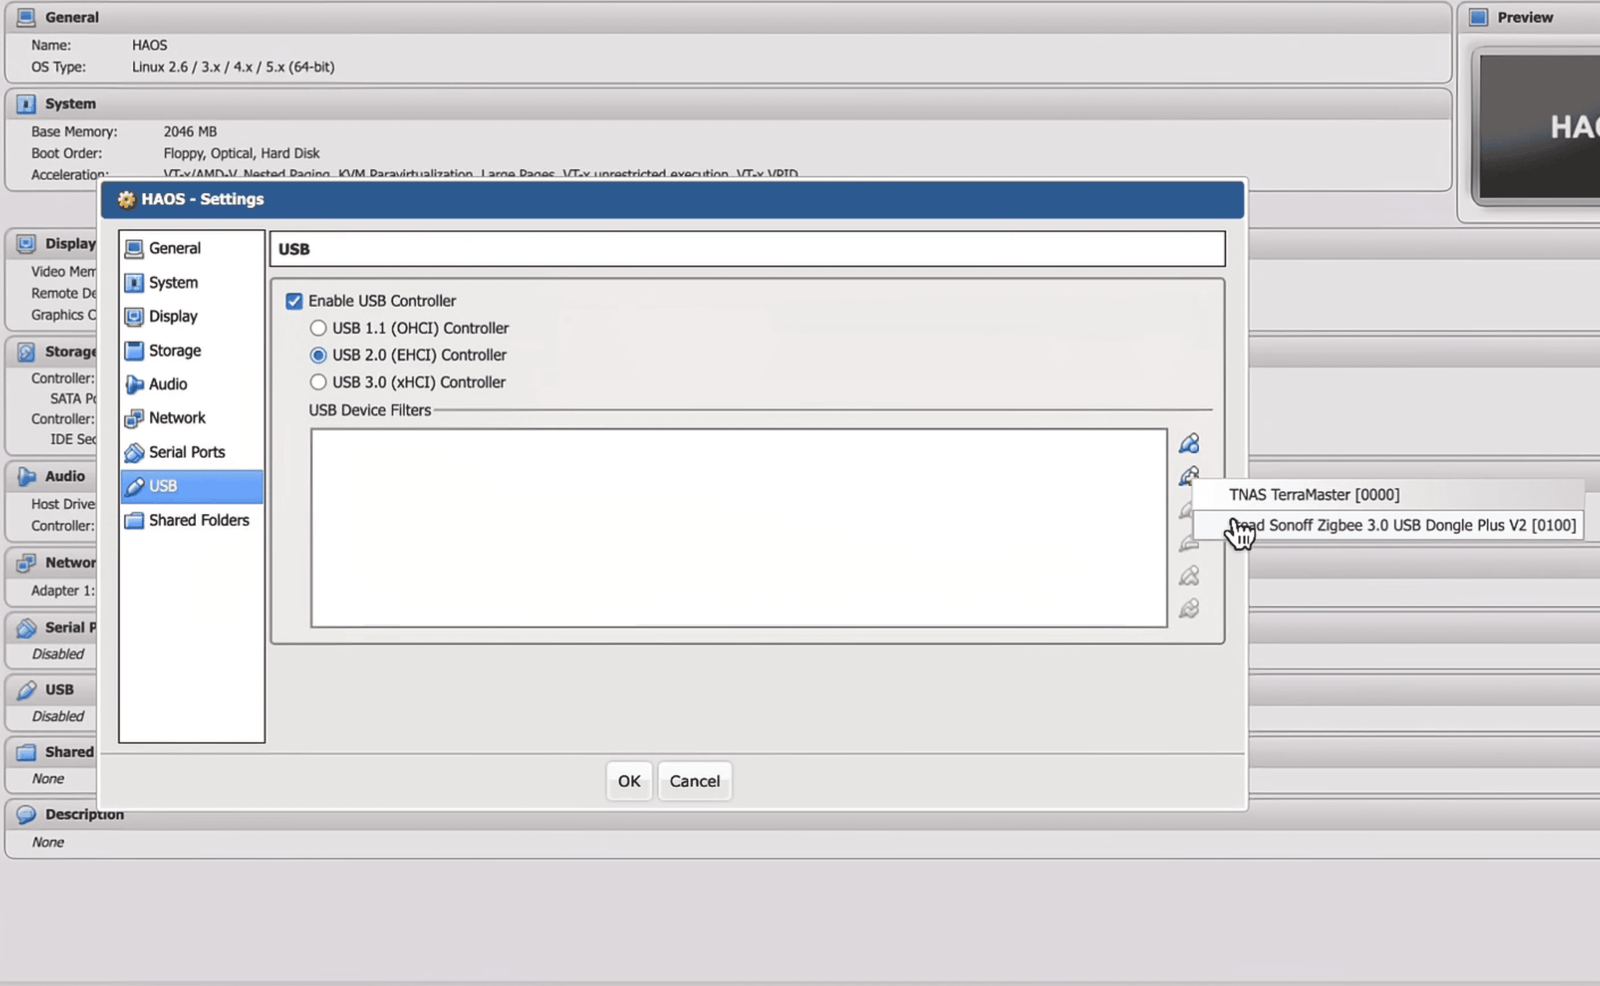Click the Base Memory value 2046 MB
The image size is (1600, 986).
pyautogui.click(x=190, y=131)
